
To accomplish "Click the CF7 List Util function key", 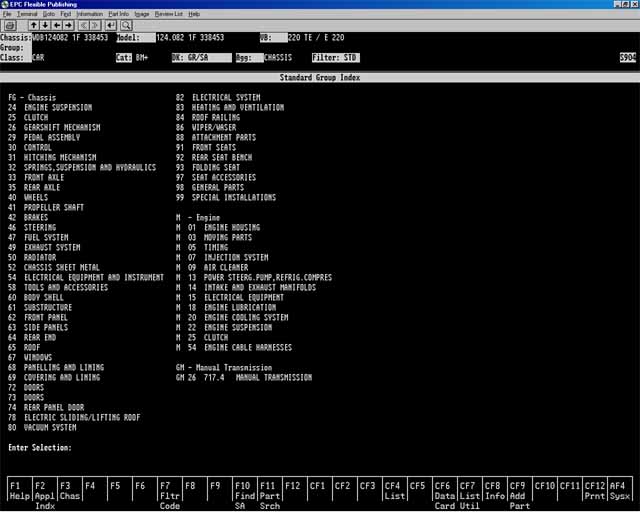I will [469, 491].
